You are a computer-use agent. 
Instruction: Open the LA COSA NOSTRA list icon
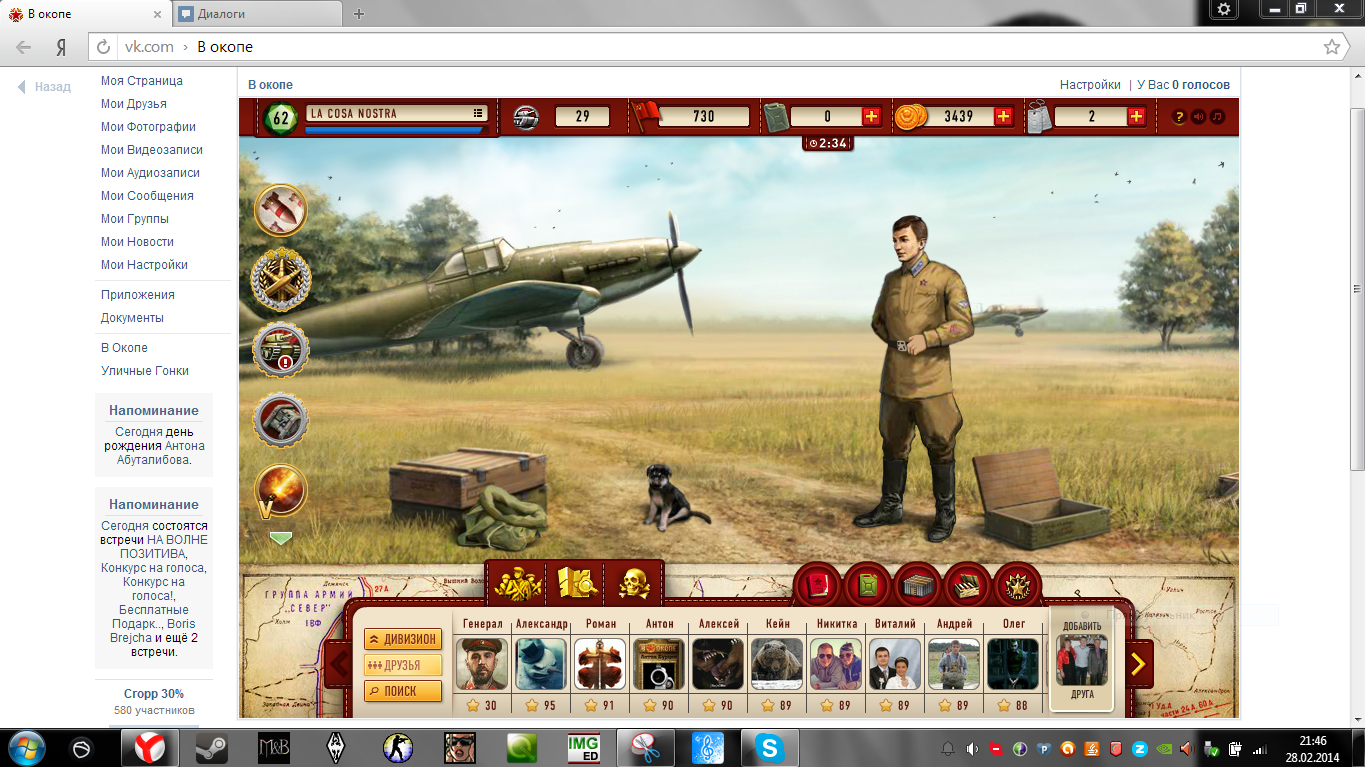coord(479,114)
